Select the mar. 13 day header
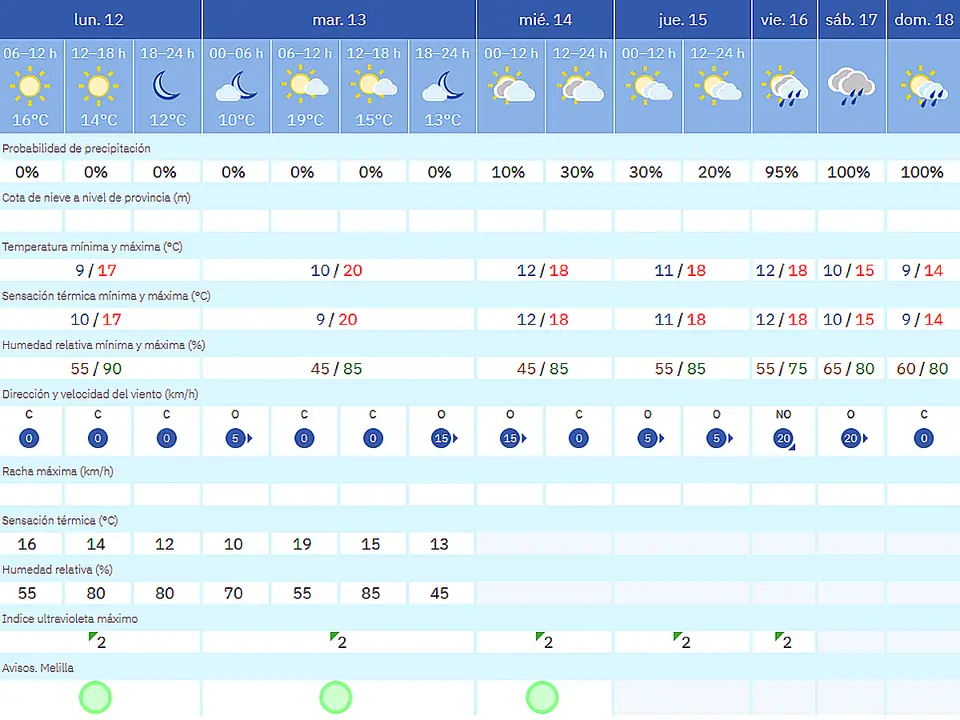This screenshot has height=720, width=960. click(339, 20)
